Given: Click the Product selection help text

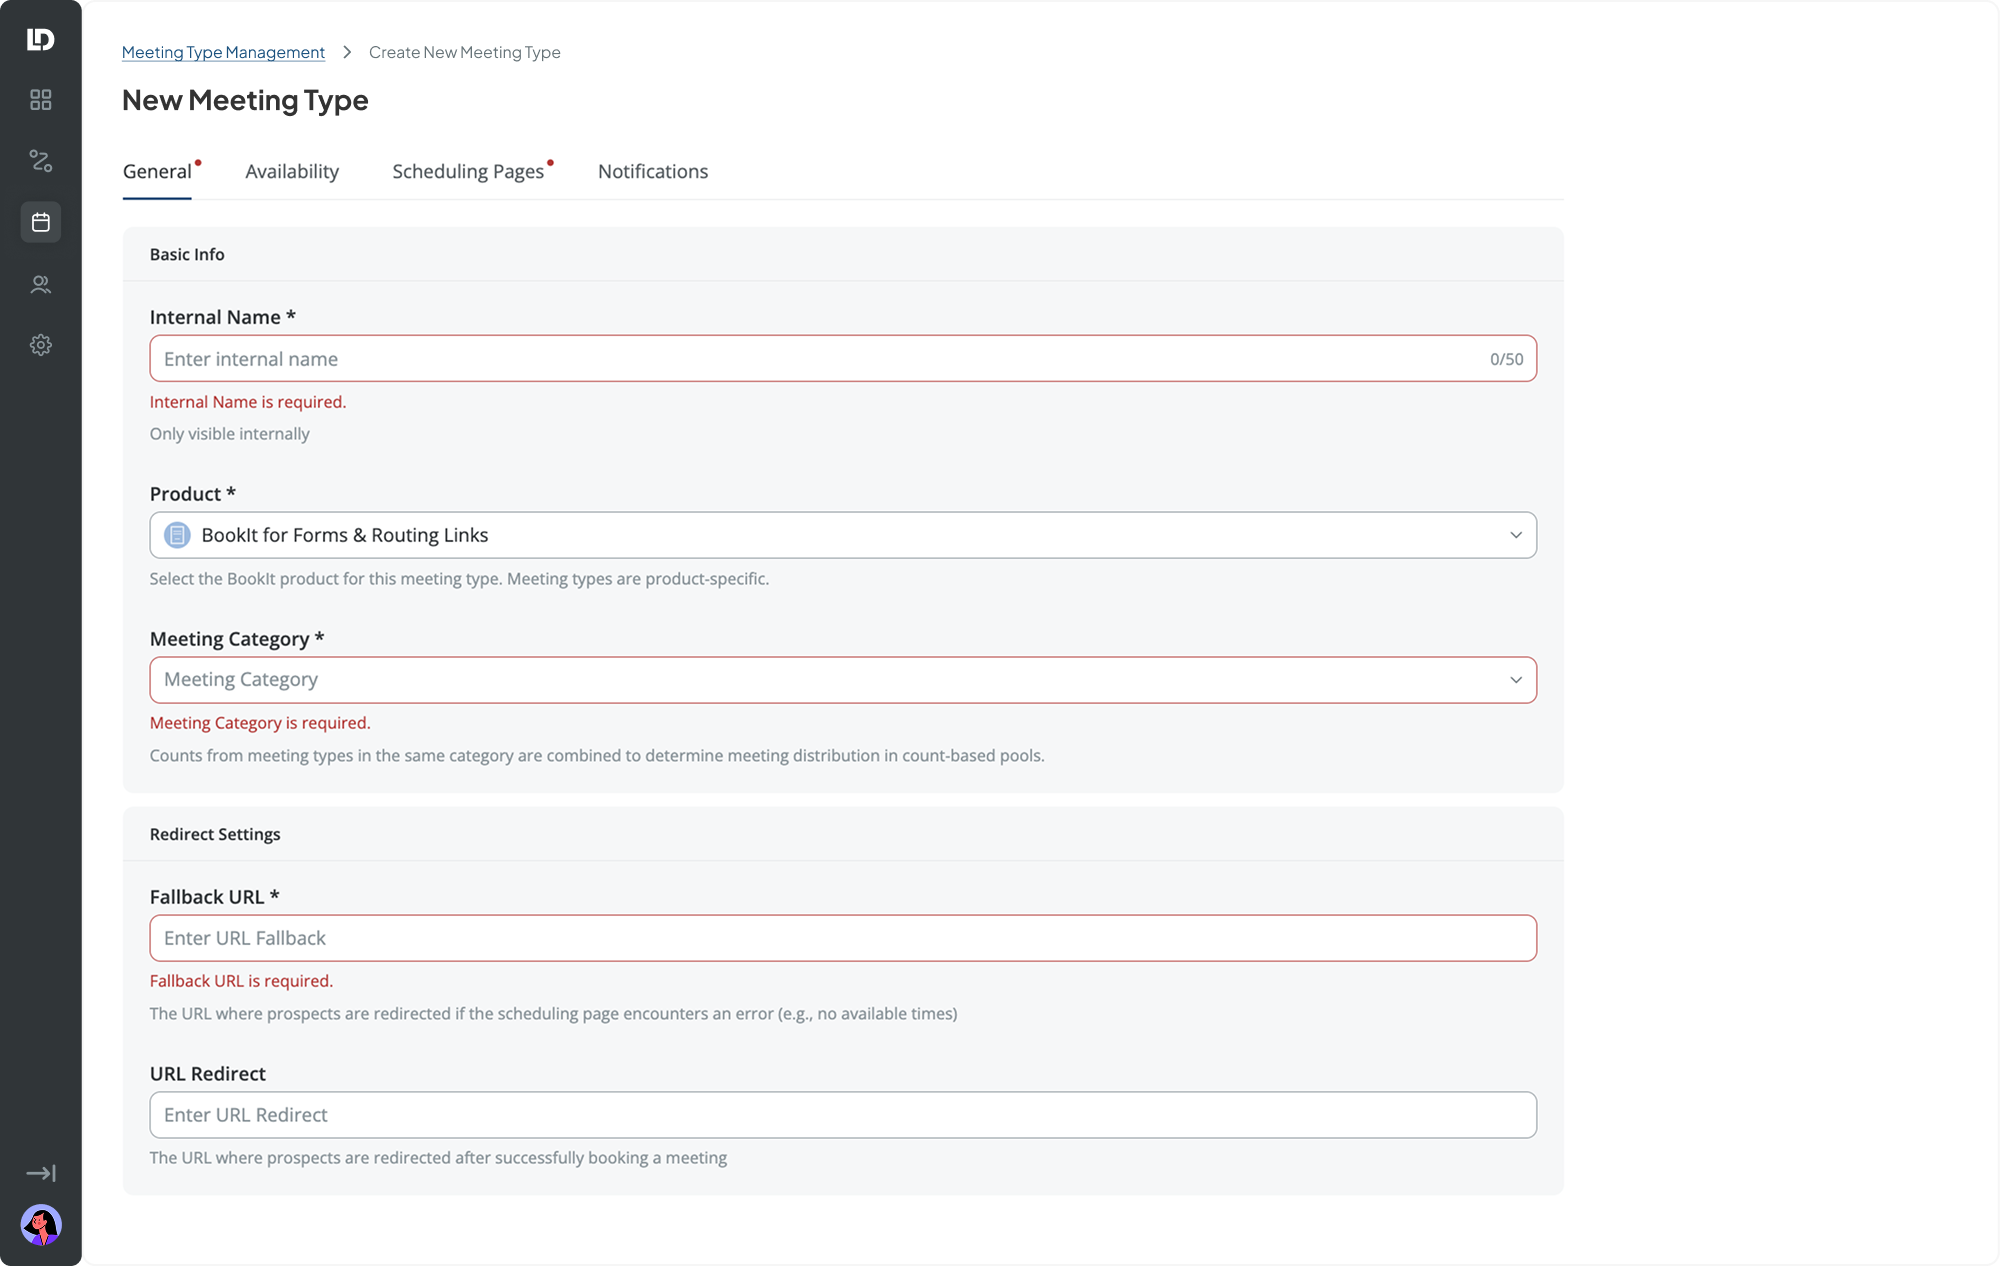Looking at the screenshot, I should pyautogui.click(x=459, y=579).
